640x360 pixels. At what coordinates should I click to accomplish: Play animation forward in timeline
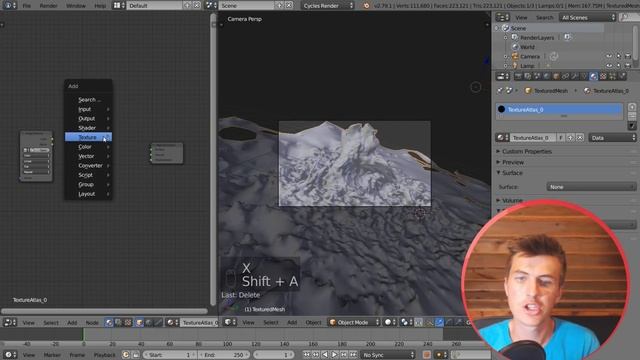(334, 355)
